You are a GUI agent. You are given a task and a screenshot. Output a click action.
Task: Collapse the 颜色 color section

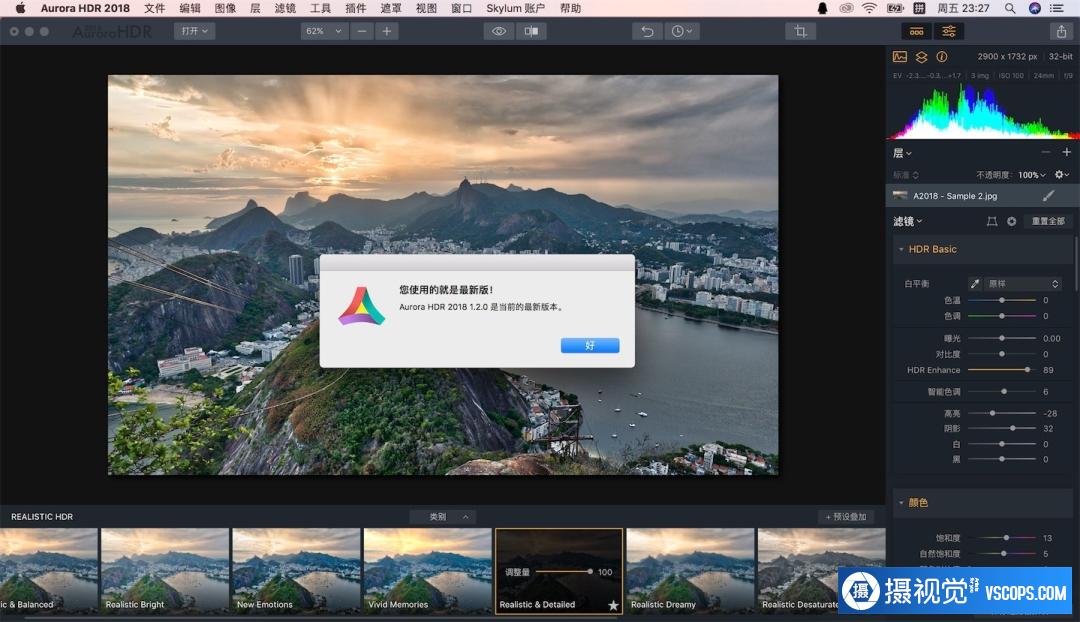point(901,503)
